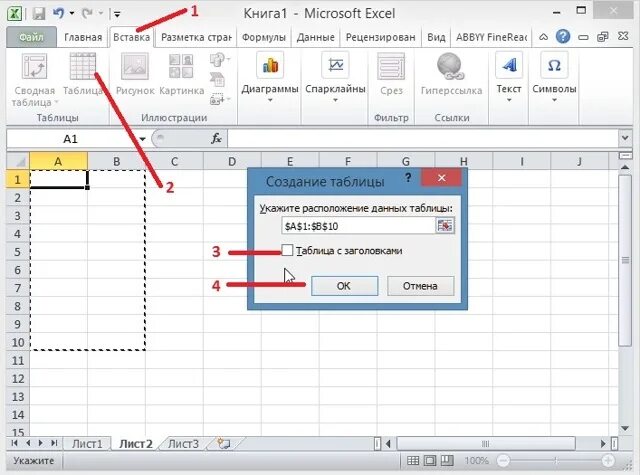Expand the formula bar chevron
The image size is (640, 475).
click(x=625, y=139)
